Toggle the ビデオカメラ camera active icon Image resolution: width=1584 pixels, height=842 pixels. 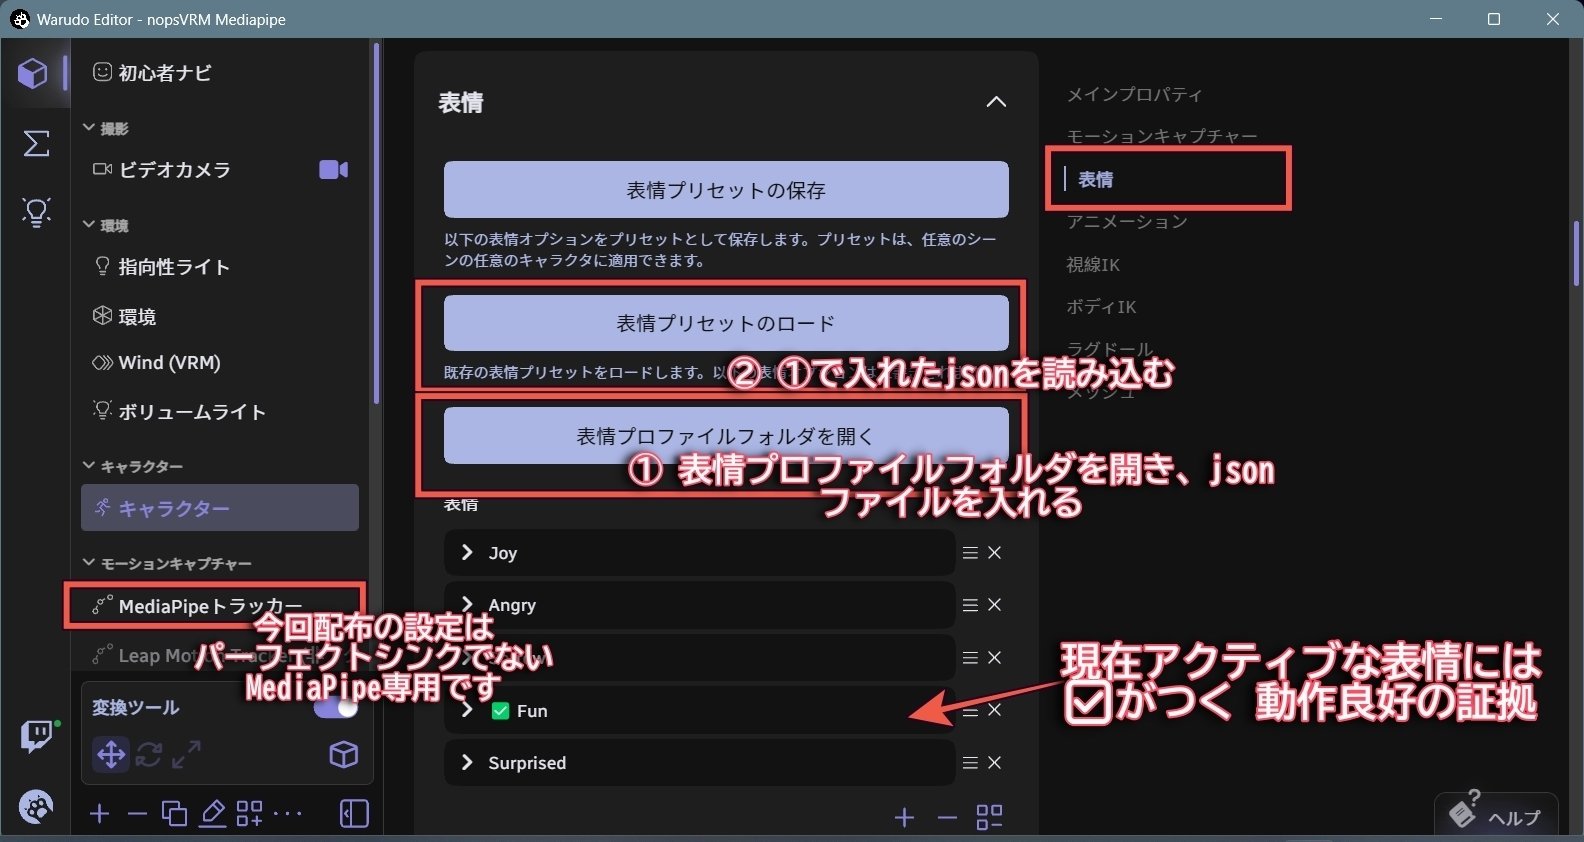(334, 170)
